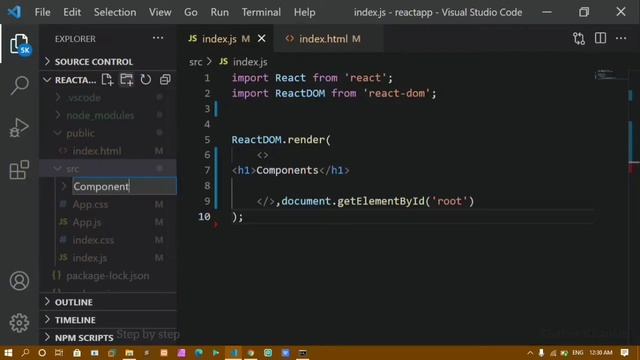
Task: Click the microphone icon in the system tray
Action: pos(541,353)
